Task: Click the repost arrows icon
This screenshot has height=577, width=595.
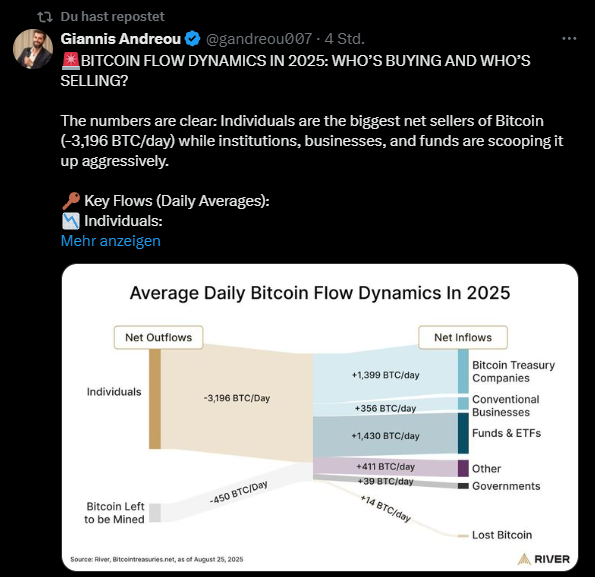Action: click(x=45, y=17)
